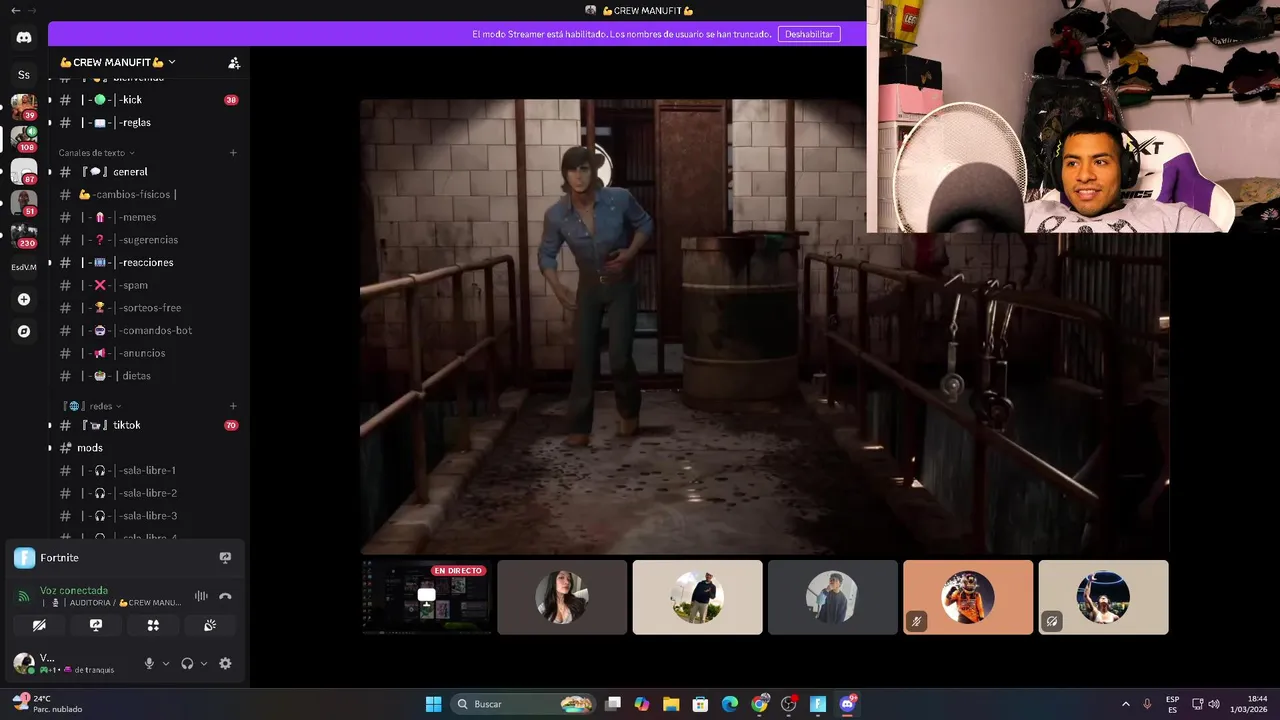Viewport: 1280px width, 720px height.
Task: Open user settings gear
Action: coord(225,663)
